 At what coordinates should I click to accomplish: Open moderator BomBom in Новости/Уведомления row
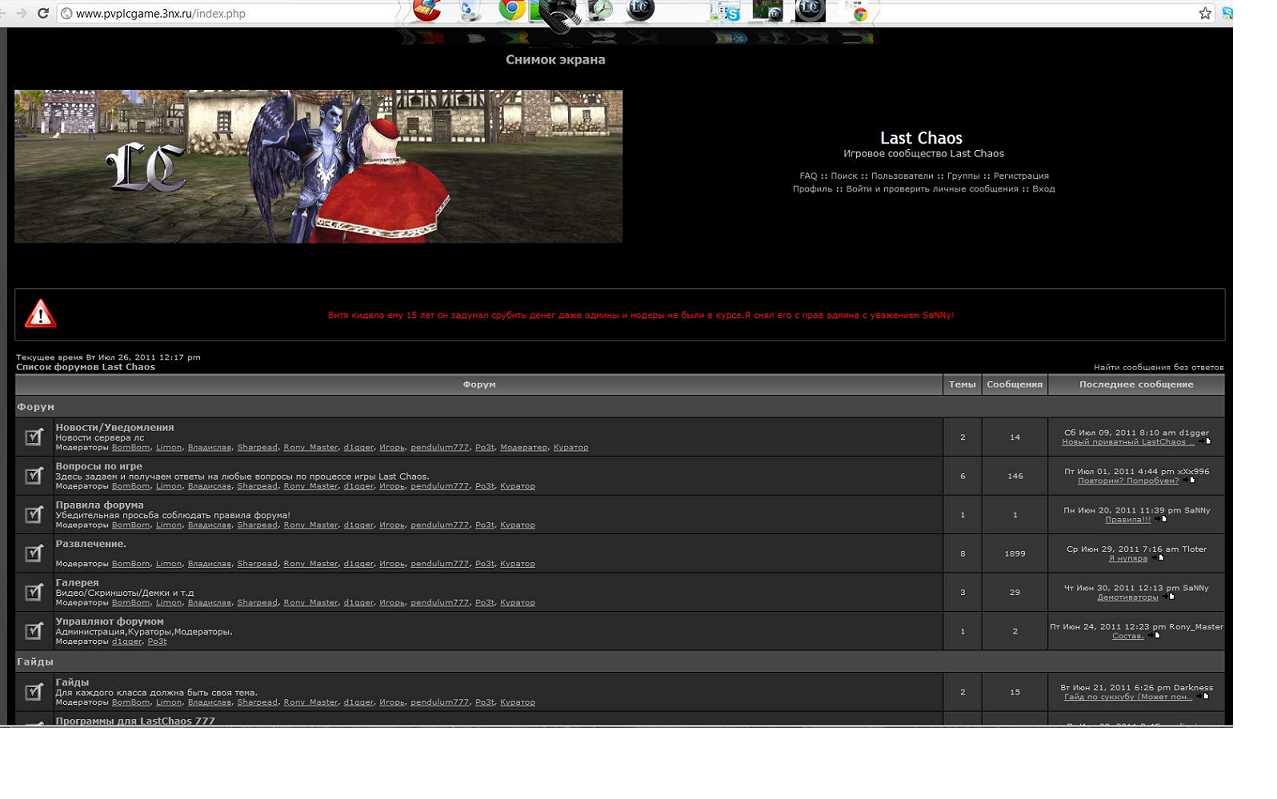click(x=130, y=448)
